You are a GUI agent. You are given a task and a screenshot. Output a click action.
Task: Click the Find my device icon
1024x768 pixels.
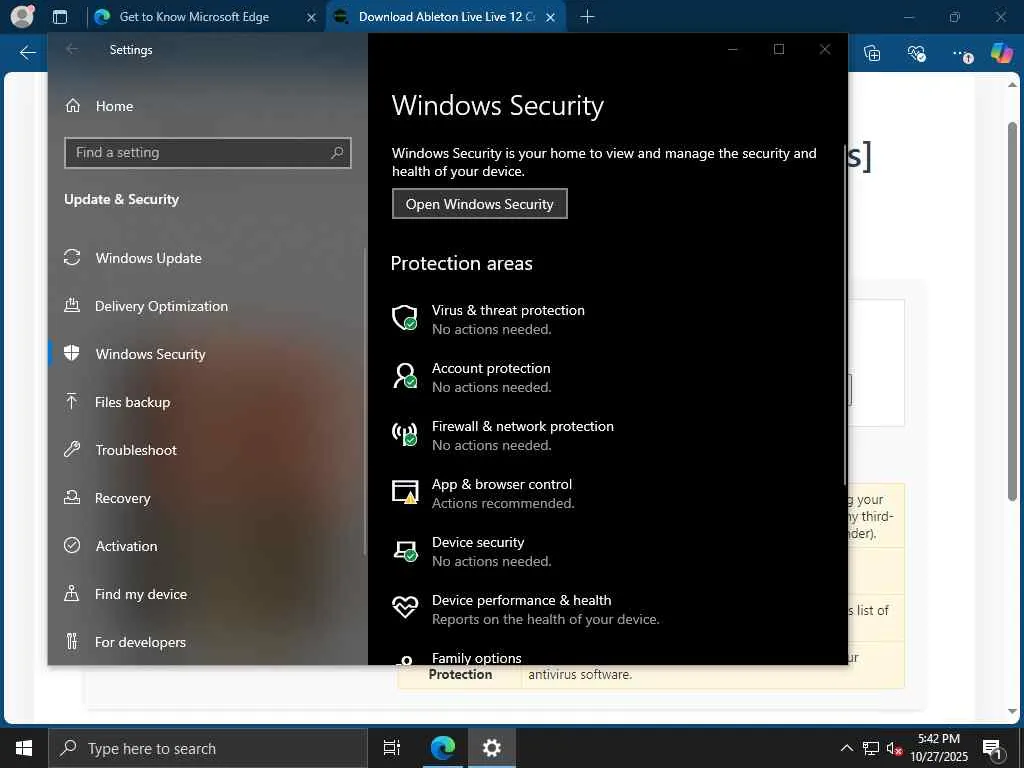(x=72, y=593)
